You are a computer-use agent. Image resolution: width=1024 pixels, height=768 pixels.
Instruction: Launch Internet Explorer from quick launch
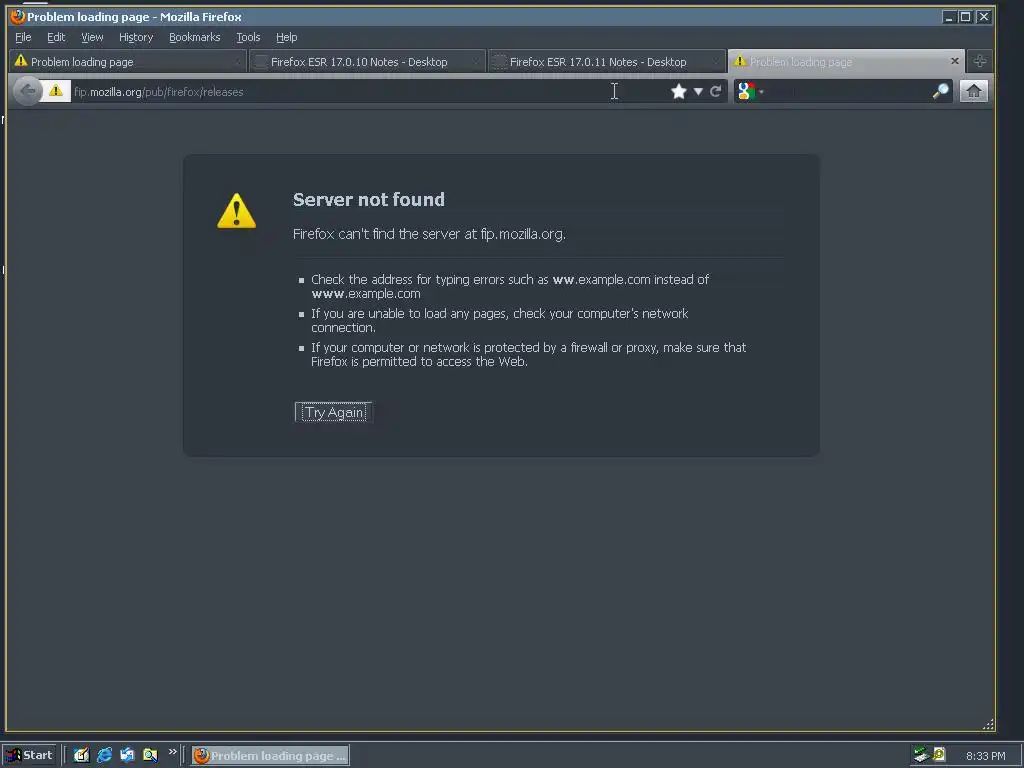(x=104, y=755)
